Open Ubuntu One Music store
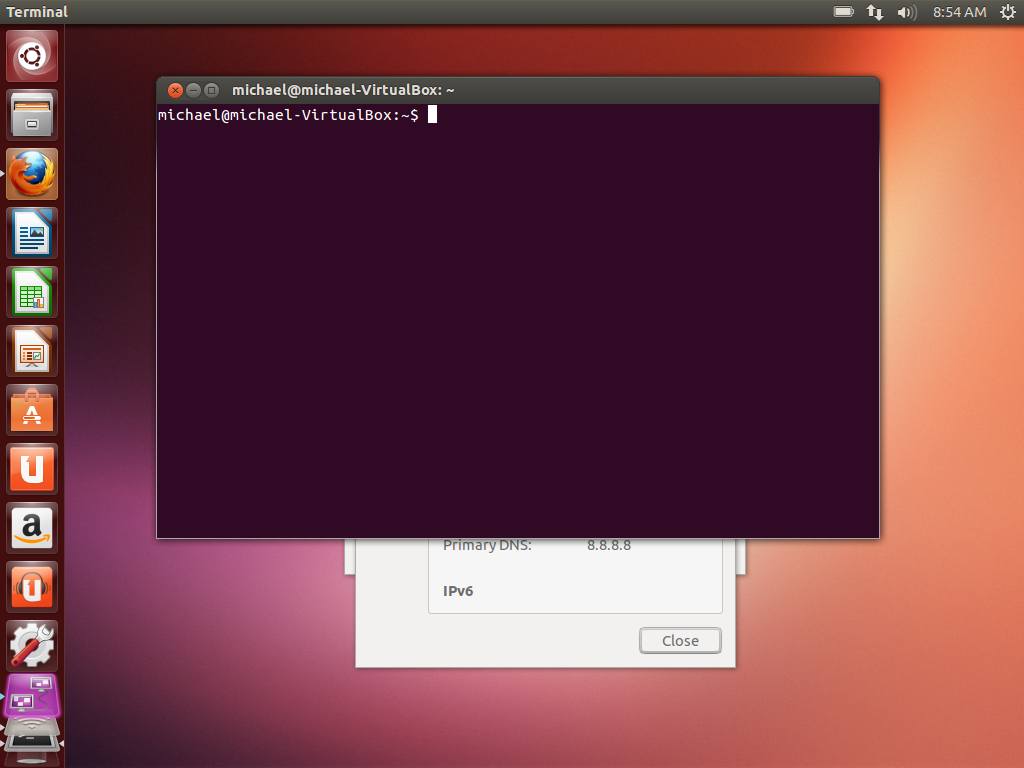This screenshot has width=1024, height=768. [x=32, y=587]
